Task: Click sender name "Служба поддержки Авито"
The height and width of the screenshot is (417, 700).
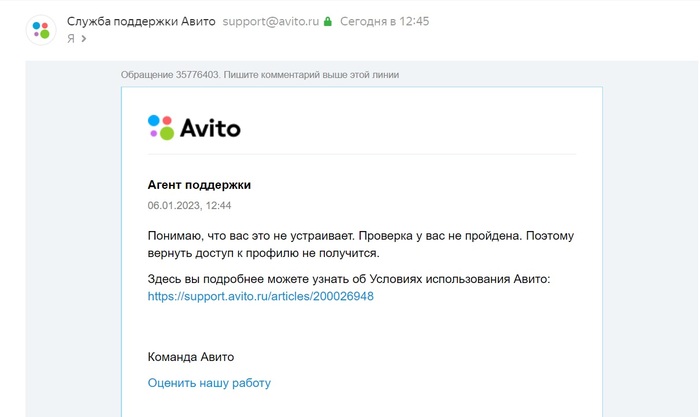Action: tap(140, 21)
